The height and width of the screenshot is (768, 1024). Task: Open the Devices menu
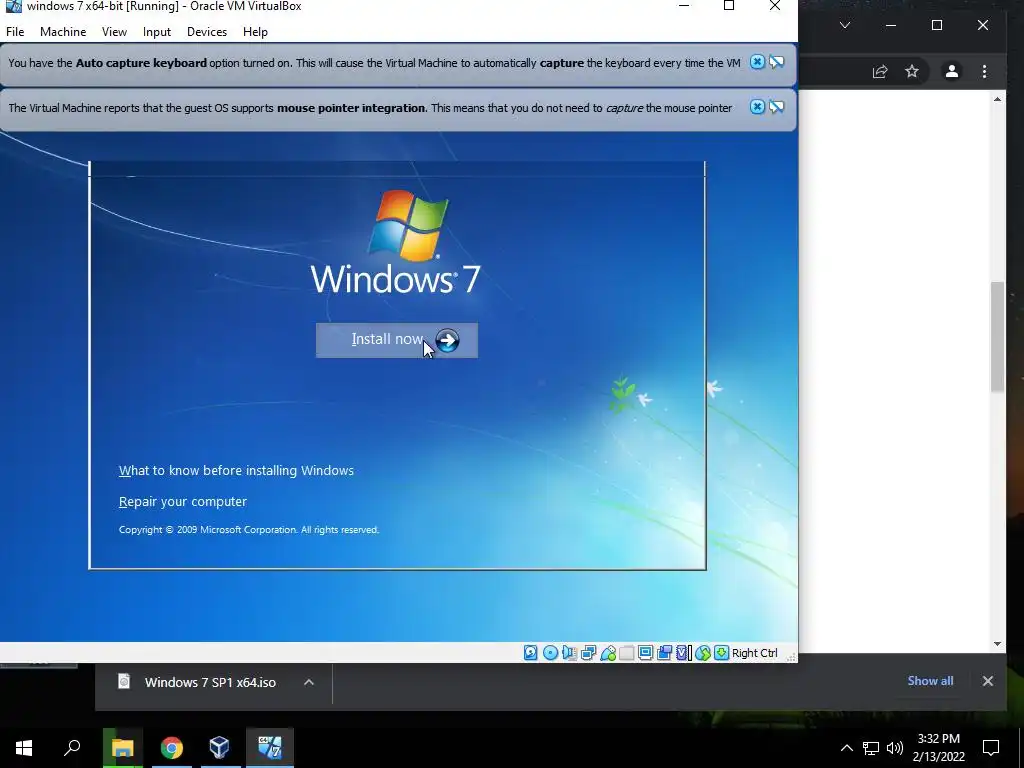[207, 32]
